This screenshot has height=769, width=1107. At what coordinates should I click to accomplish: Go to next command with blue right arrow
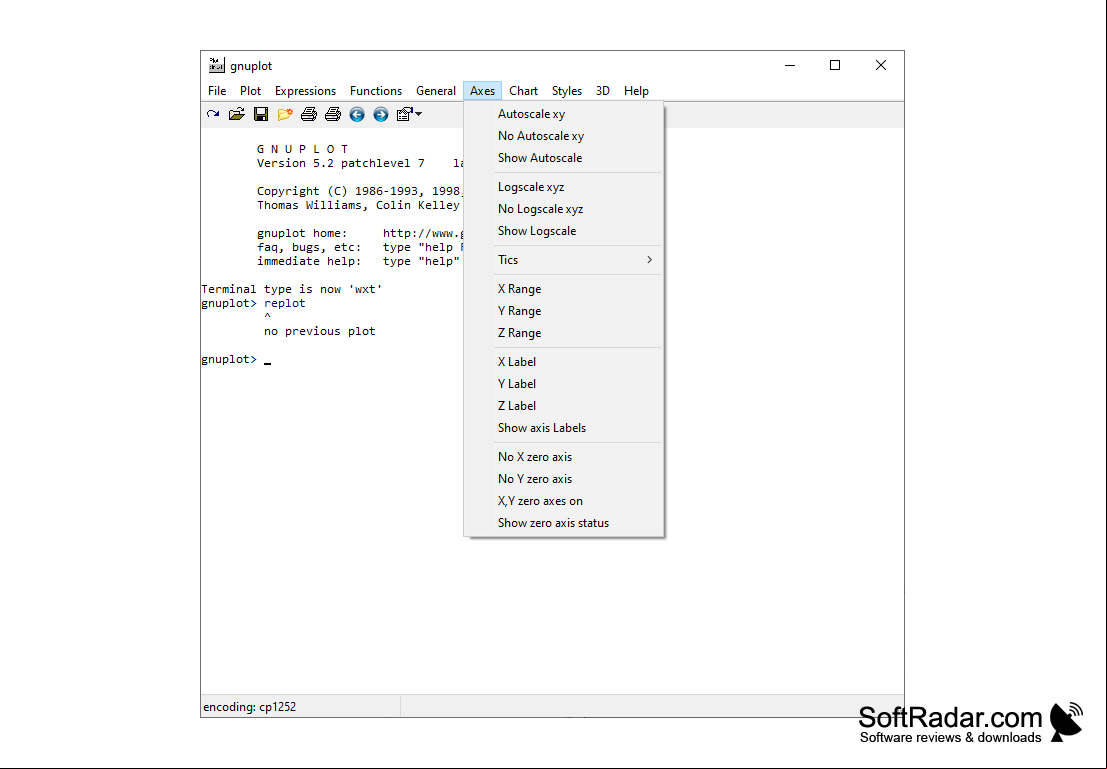coord(381,114)
